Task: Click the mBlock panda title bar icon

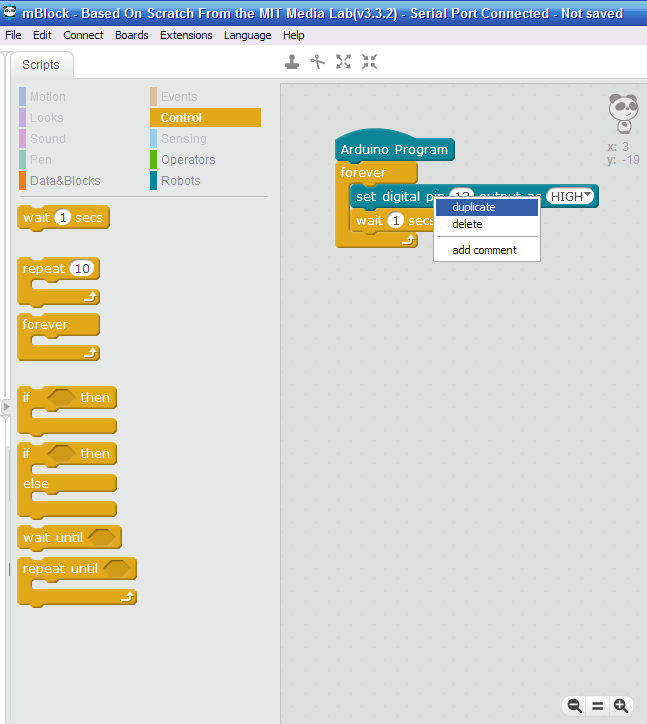Action: pyautogui.click(x=10, y=12)
